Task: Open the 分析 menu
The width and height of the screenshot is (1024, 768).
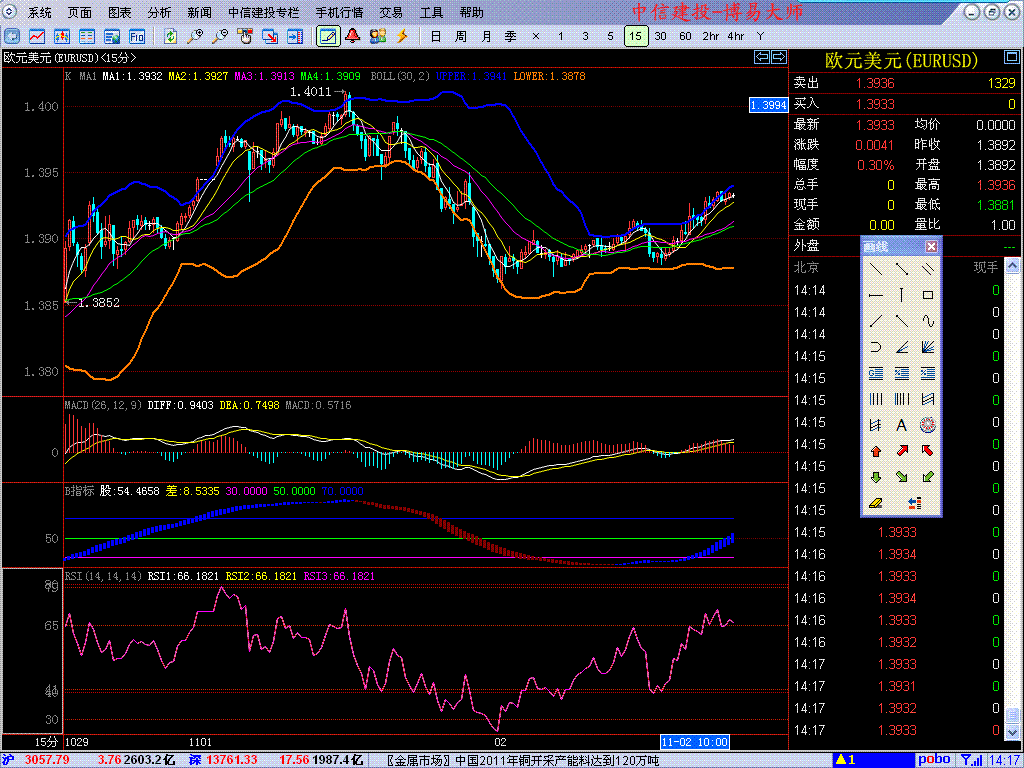Action: click(x=159, y=13)
